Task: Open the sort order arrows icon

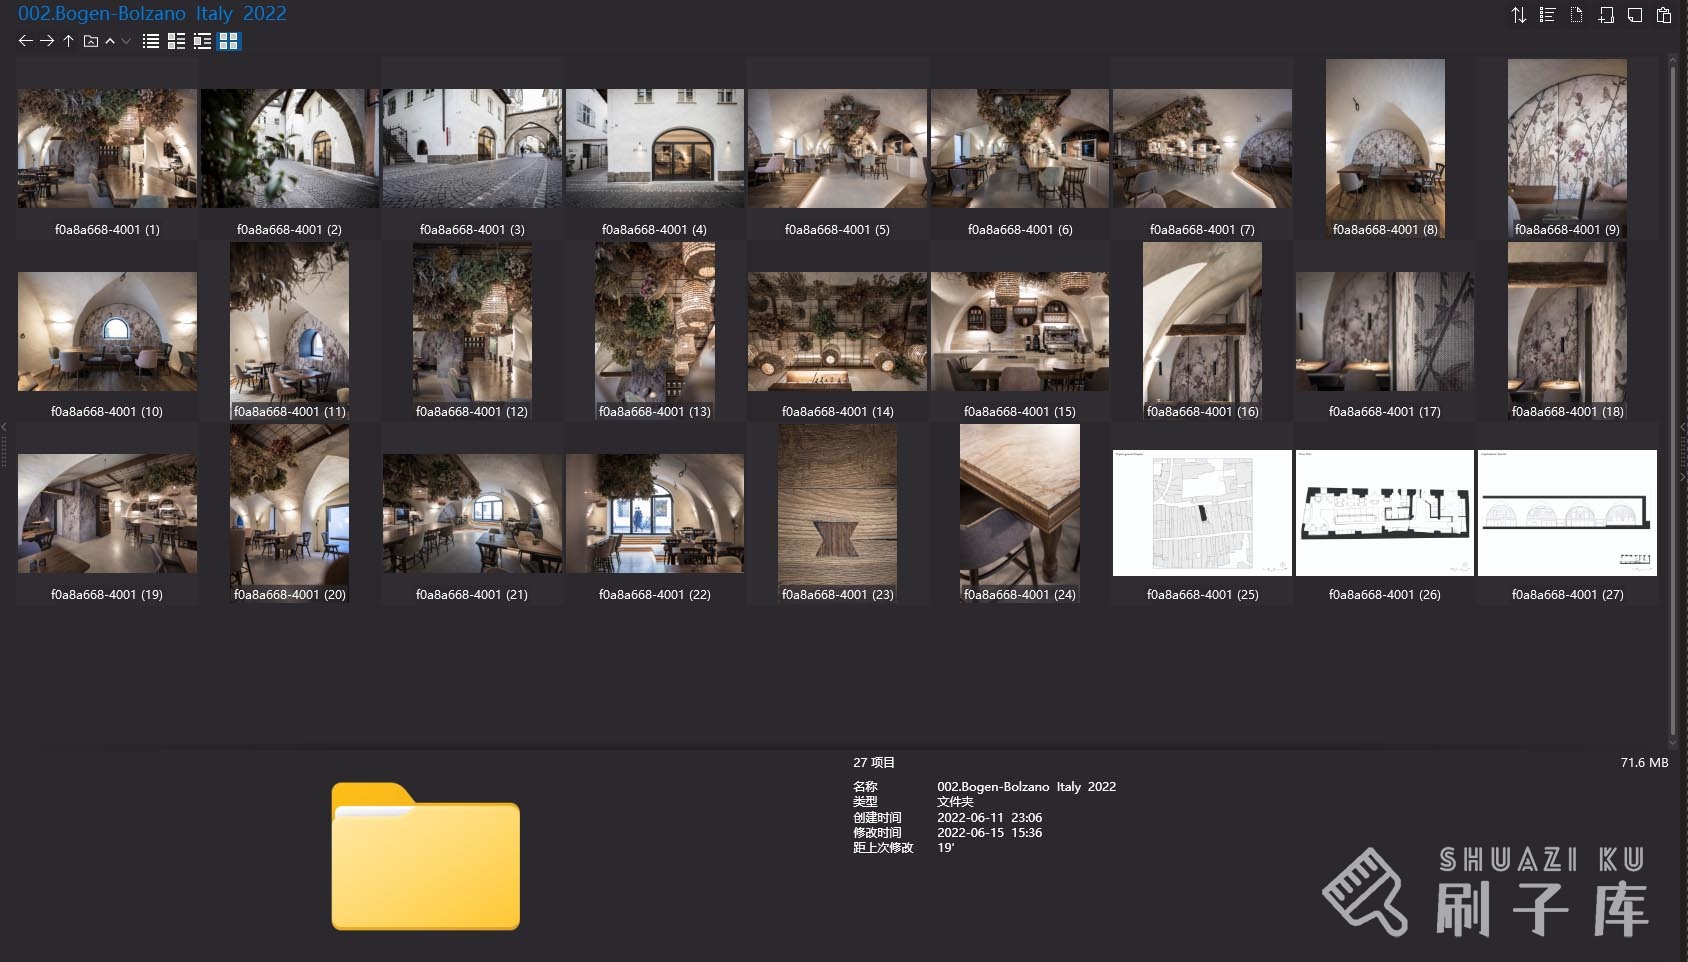Action: (1518, 15)
